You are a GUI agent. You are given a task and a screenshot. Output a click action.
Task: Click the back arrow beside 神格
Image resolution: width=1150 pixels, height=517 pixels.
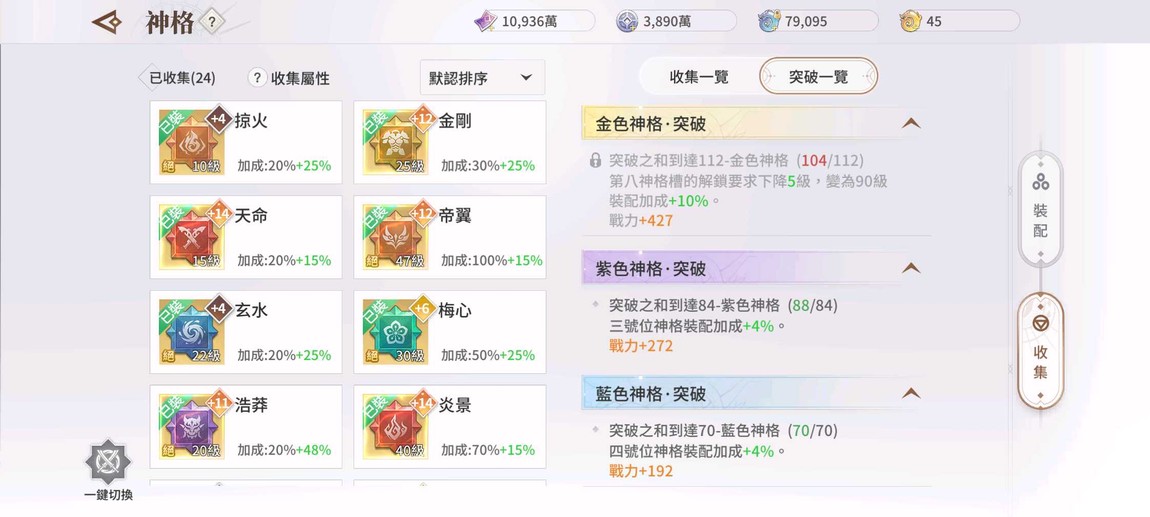tap(107, 22)
